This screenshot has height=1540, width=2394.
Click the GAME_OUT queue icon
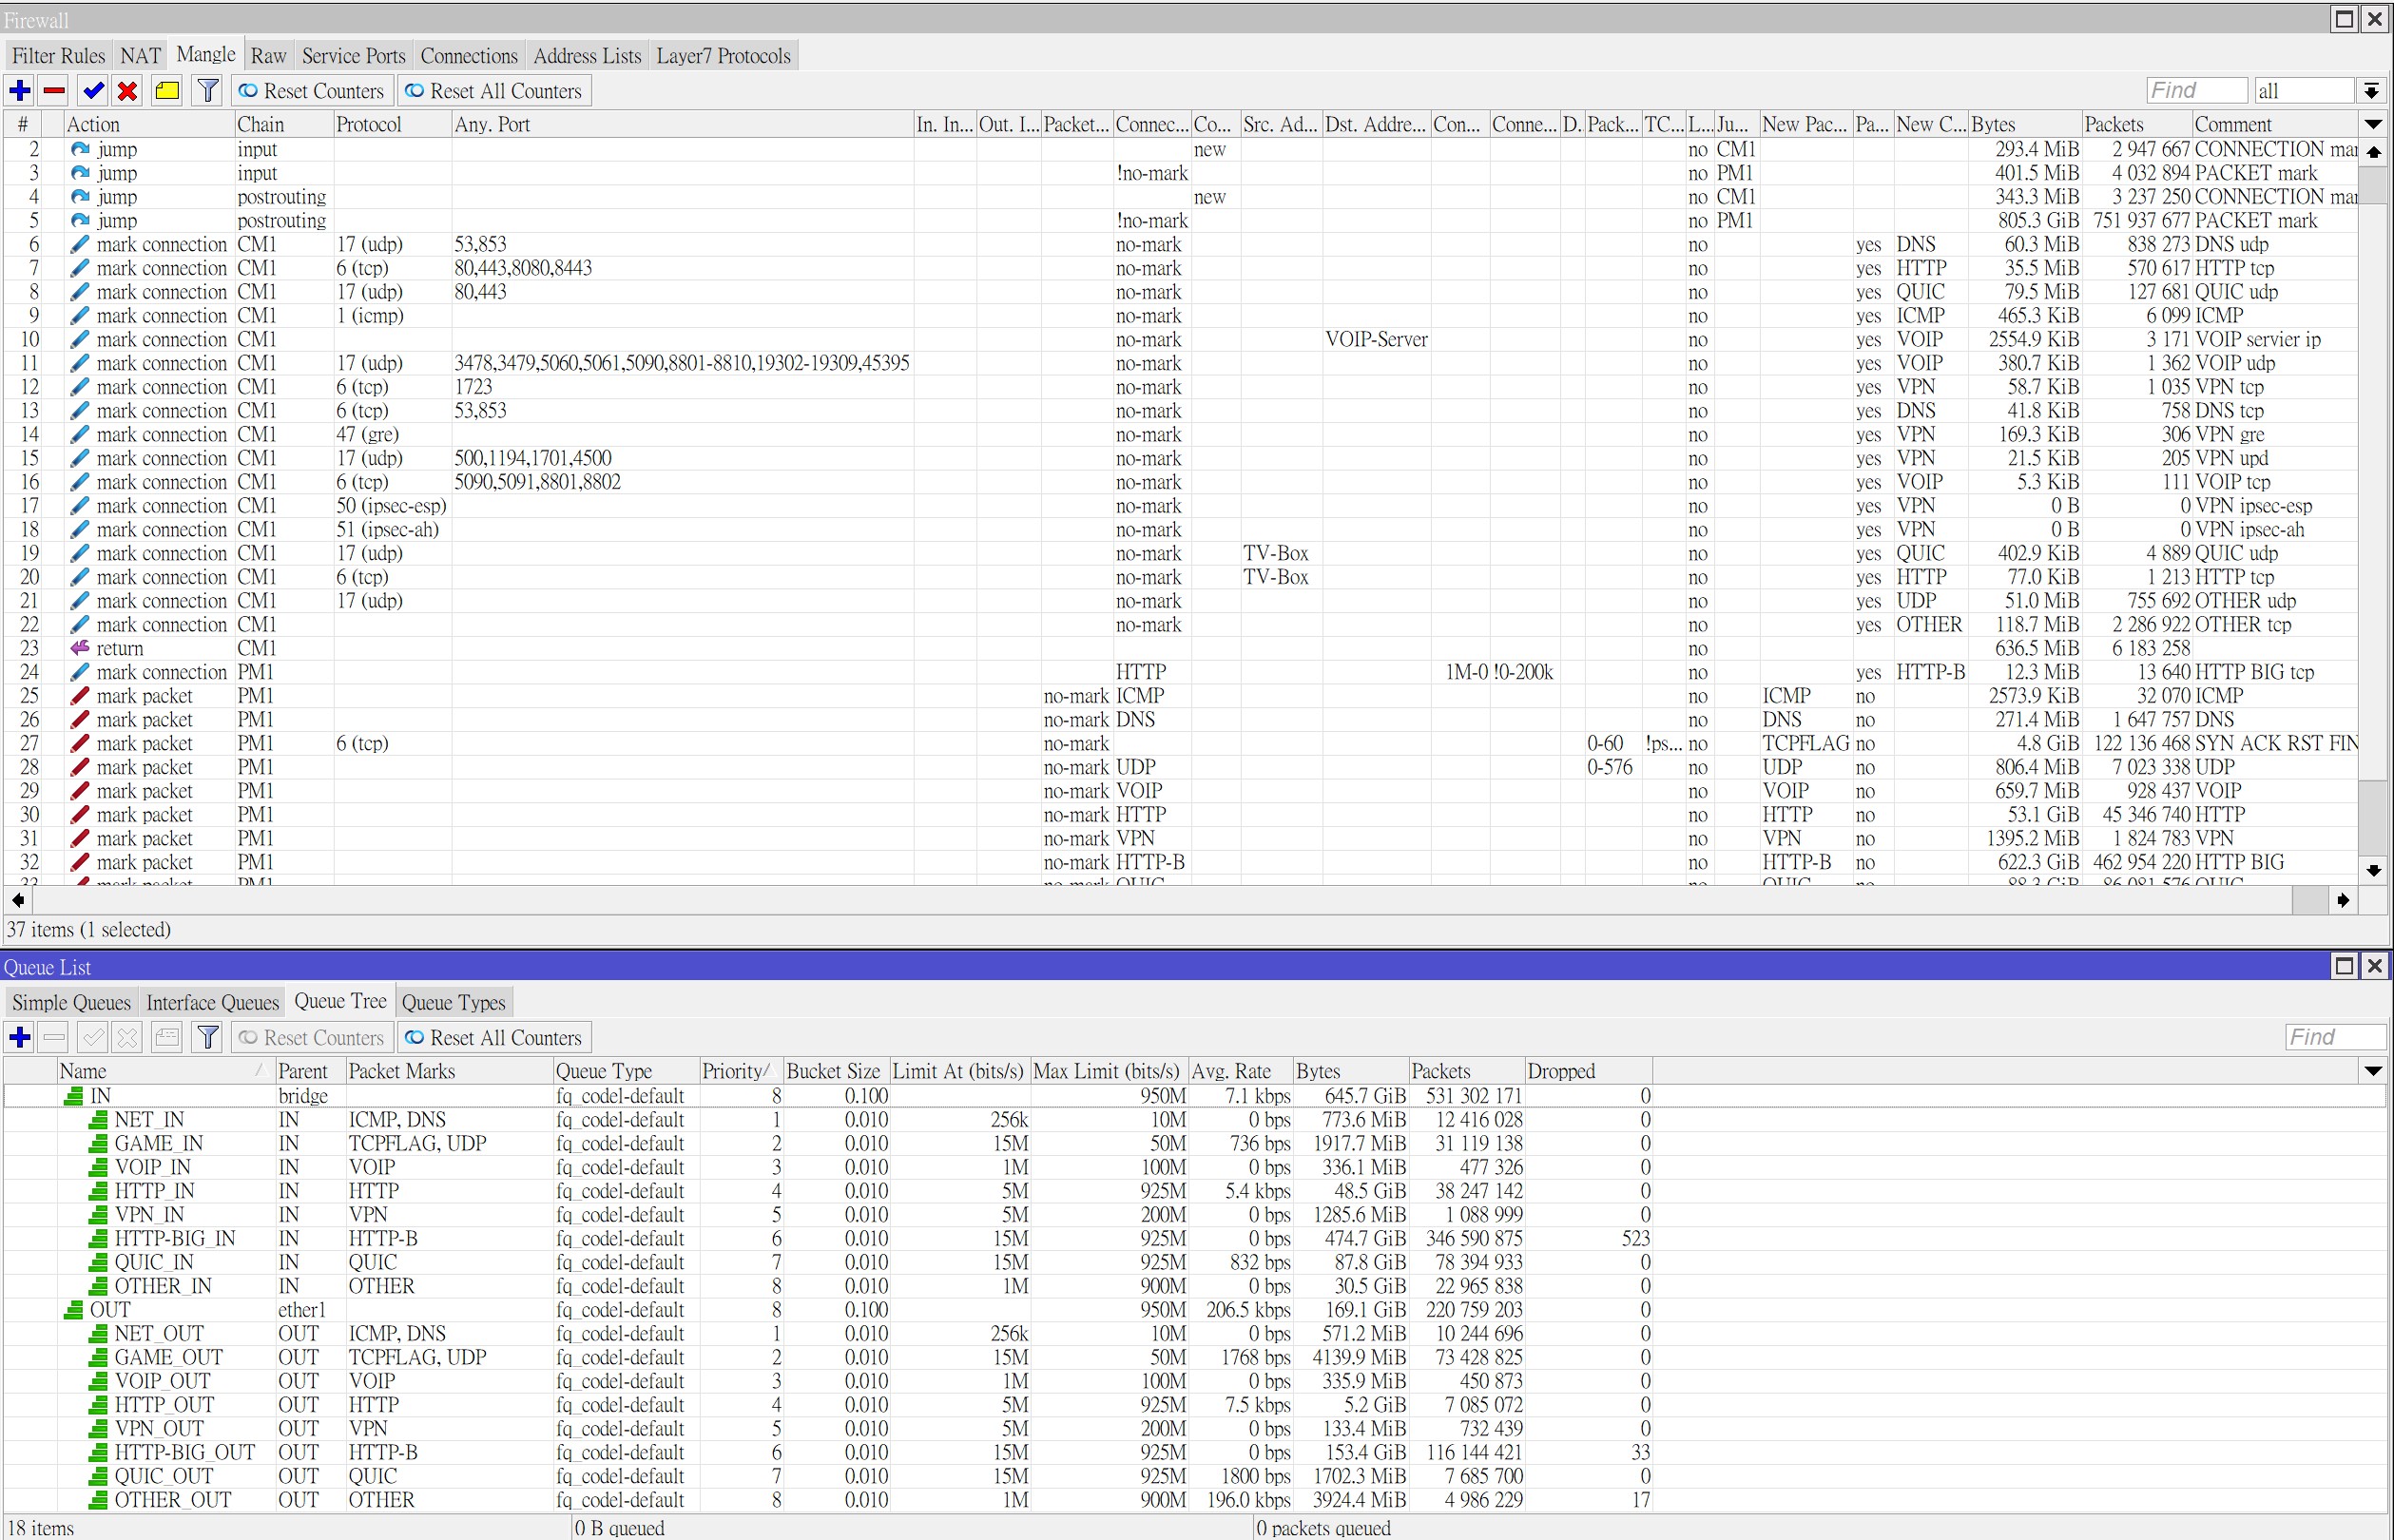point(98,1357)
